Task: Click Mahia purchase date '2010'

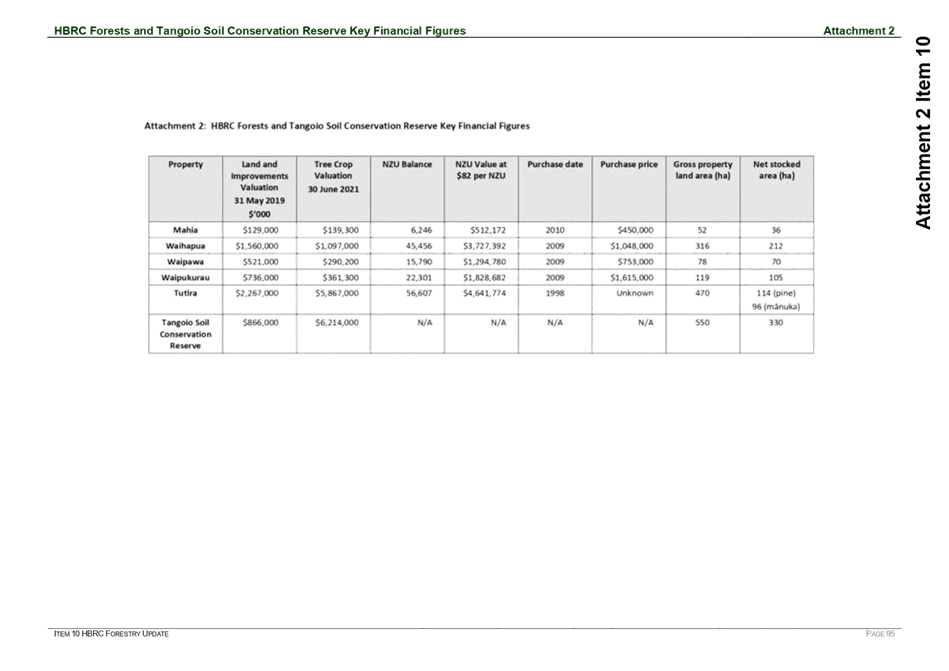Action: tap(555, 230)
